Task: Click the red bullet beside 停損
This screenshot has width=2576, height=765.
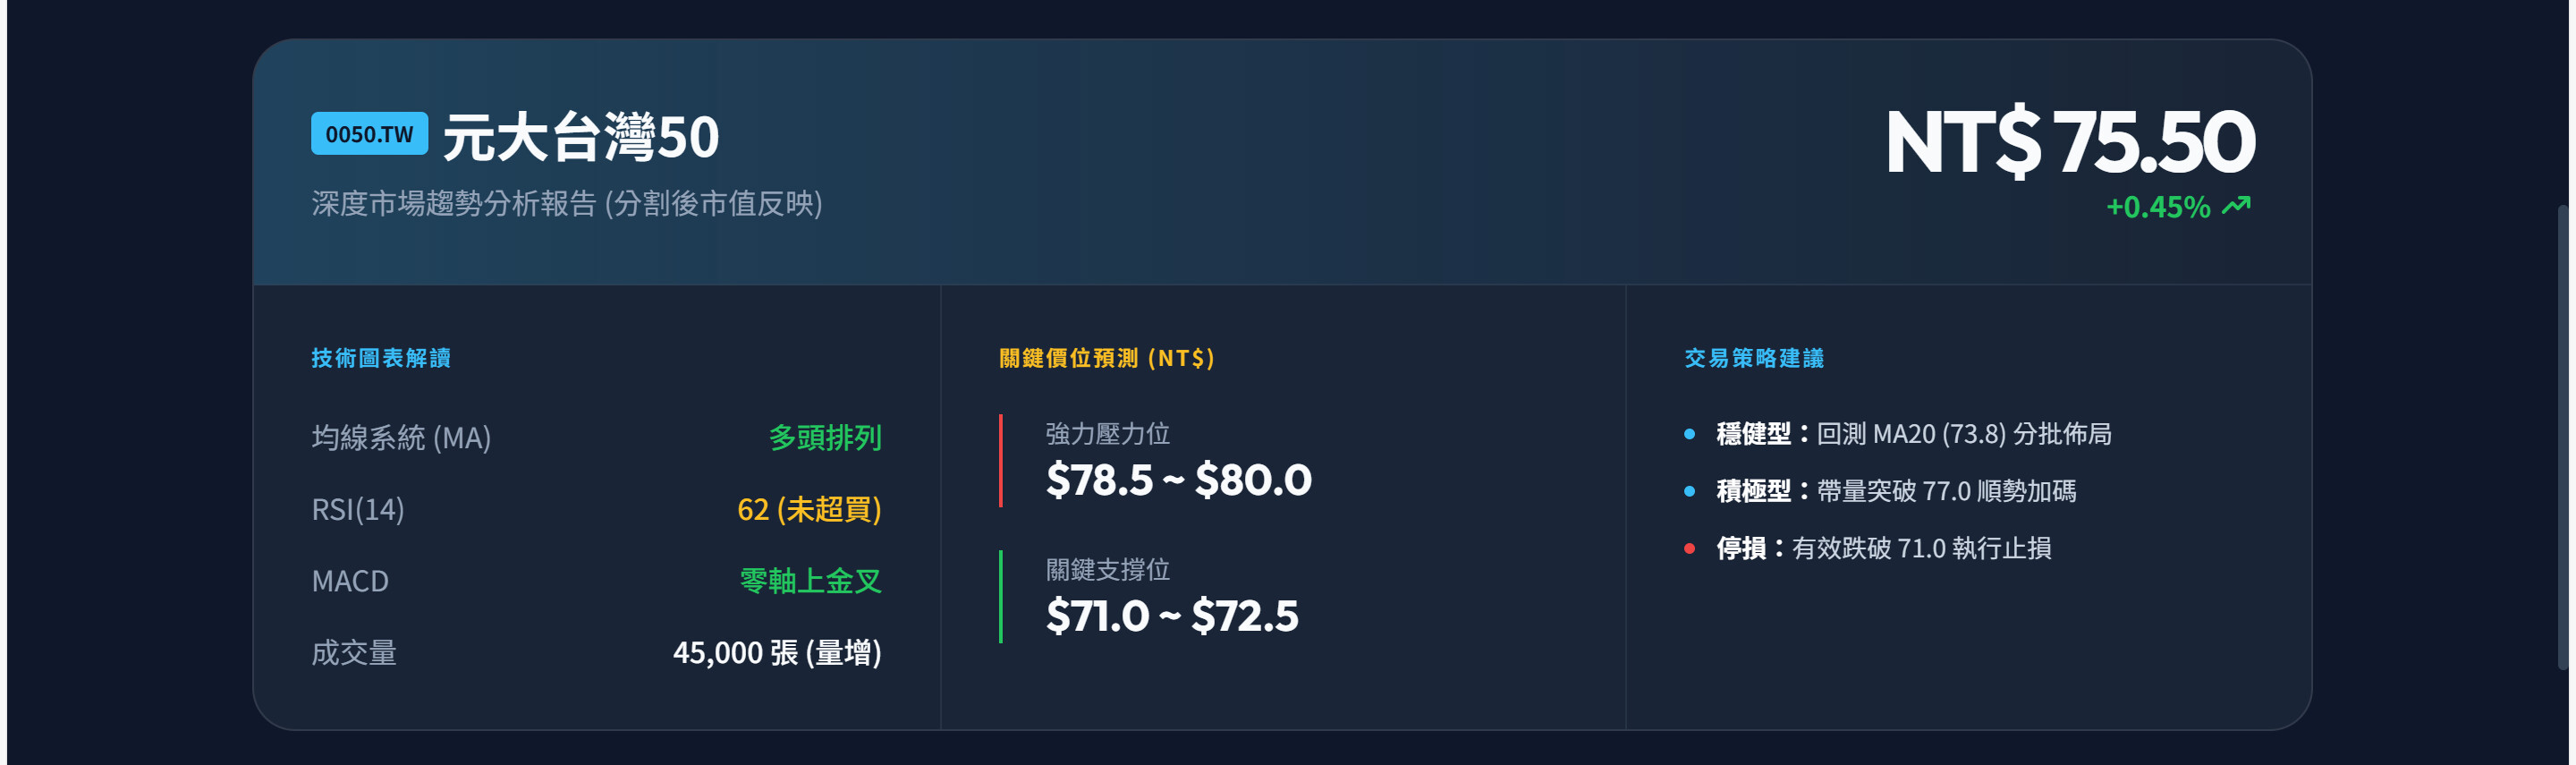Action: 1689,548
